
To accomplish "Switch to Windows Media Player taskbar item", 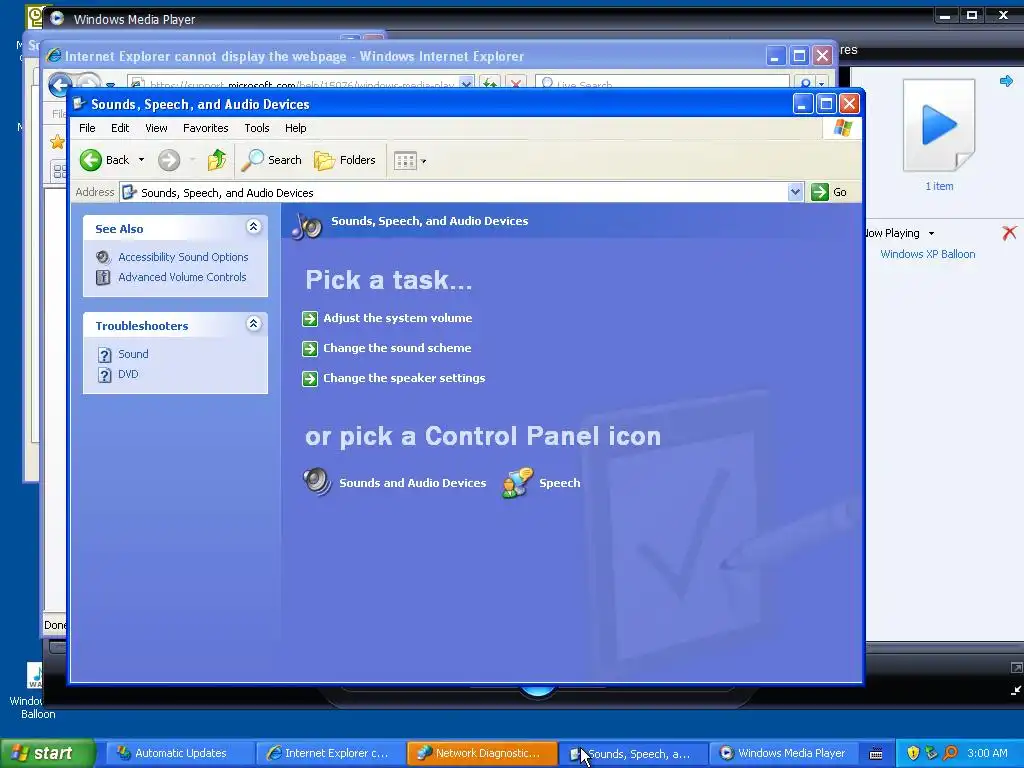I will [784, 753].
